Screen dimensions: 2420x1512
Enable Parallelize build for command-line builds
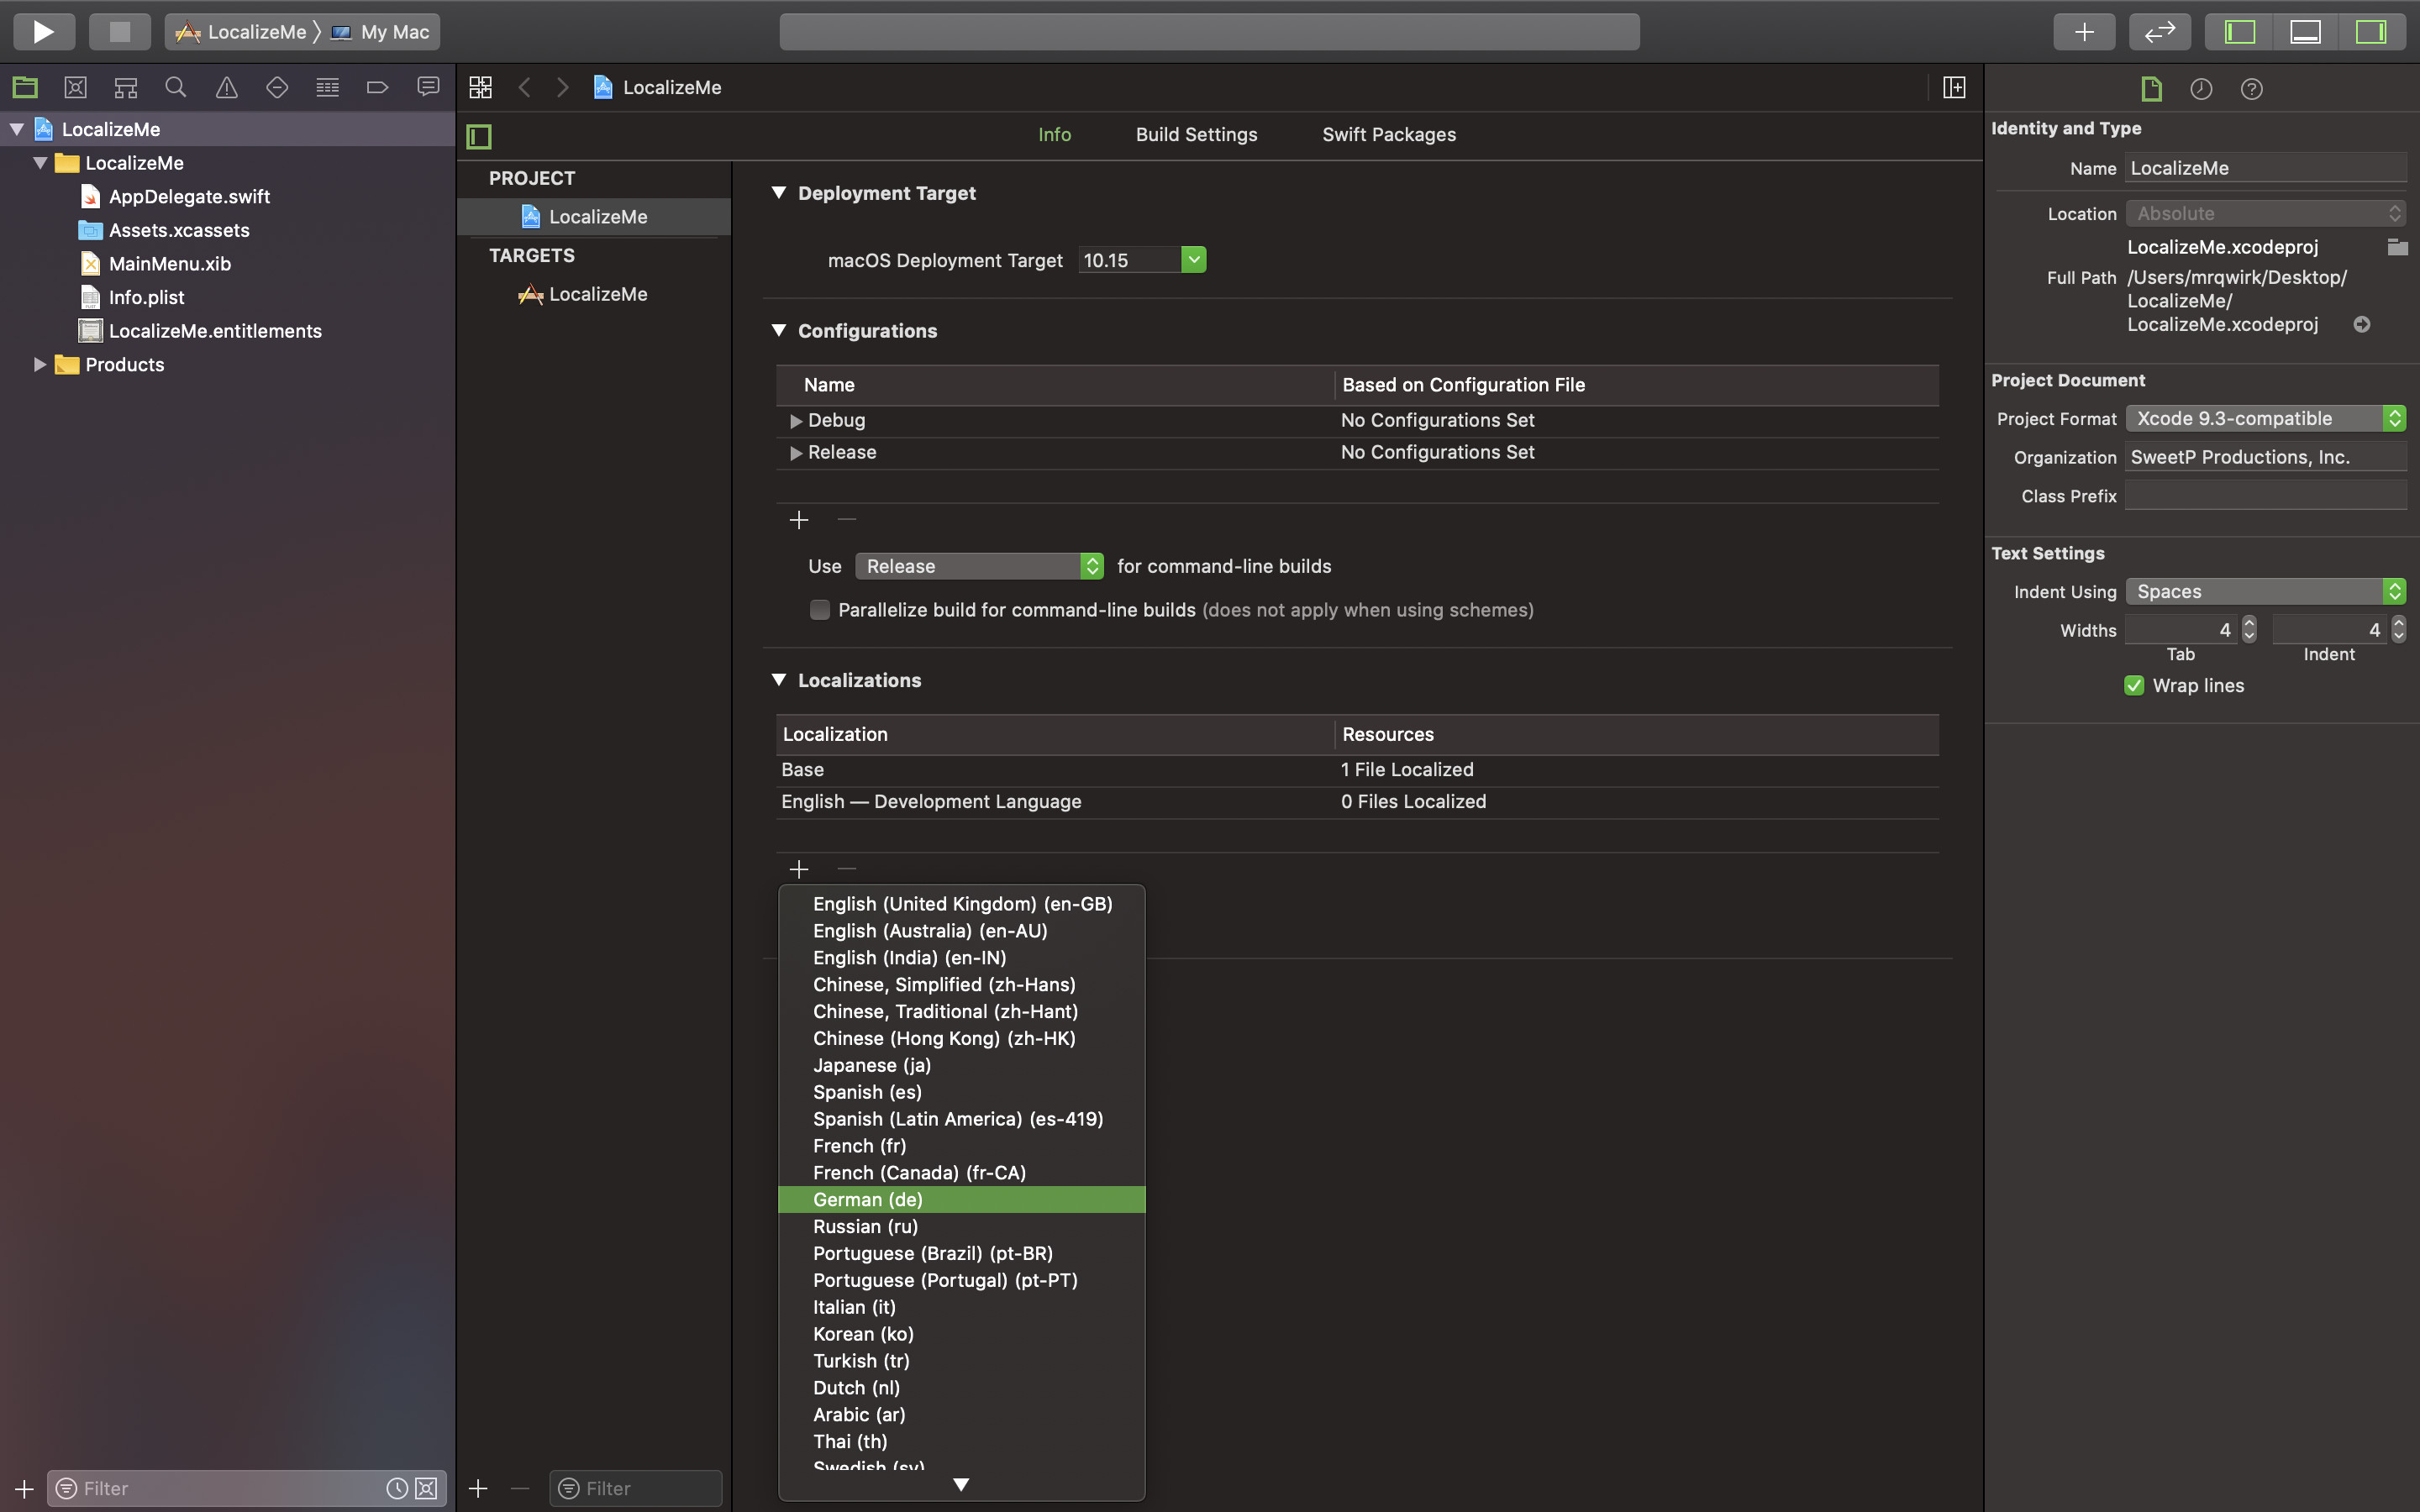[820, 610]
